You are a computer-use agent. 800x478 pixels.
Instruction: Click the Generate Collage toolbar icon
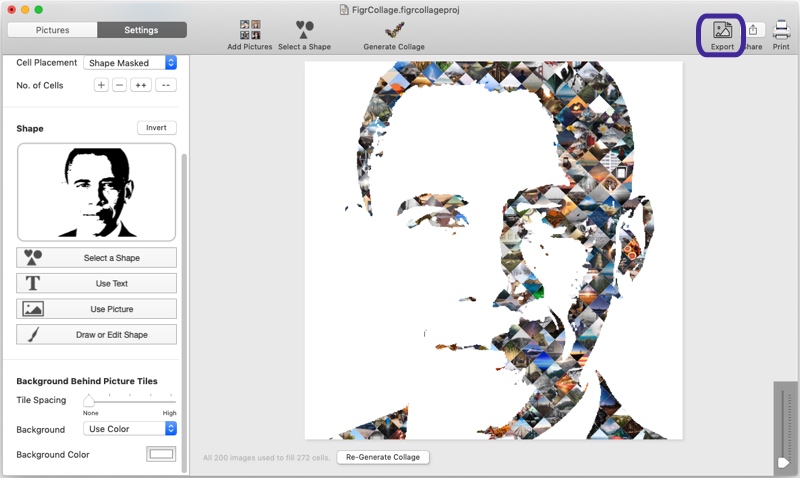(x=394, y=30)
